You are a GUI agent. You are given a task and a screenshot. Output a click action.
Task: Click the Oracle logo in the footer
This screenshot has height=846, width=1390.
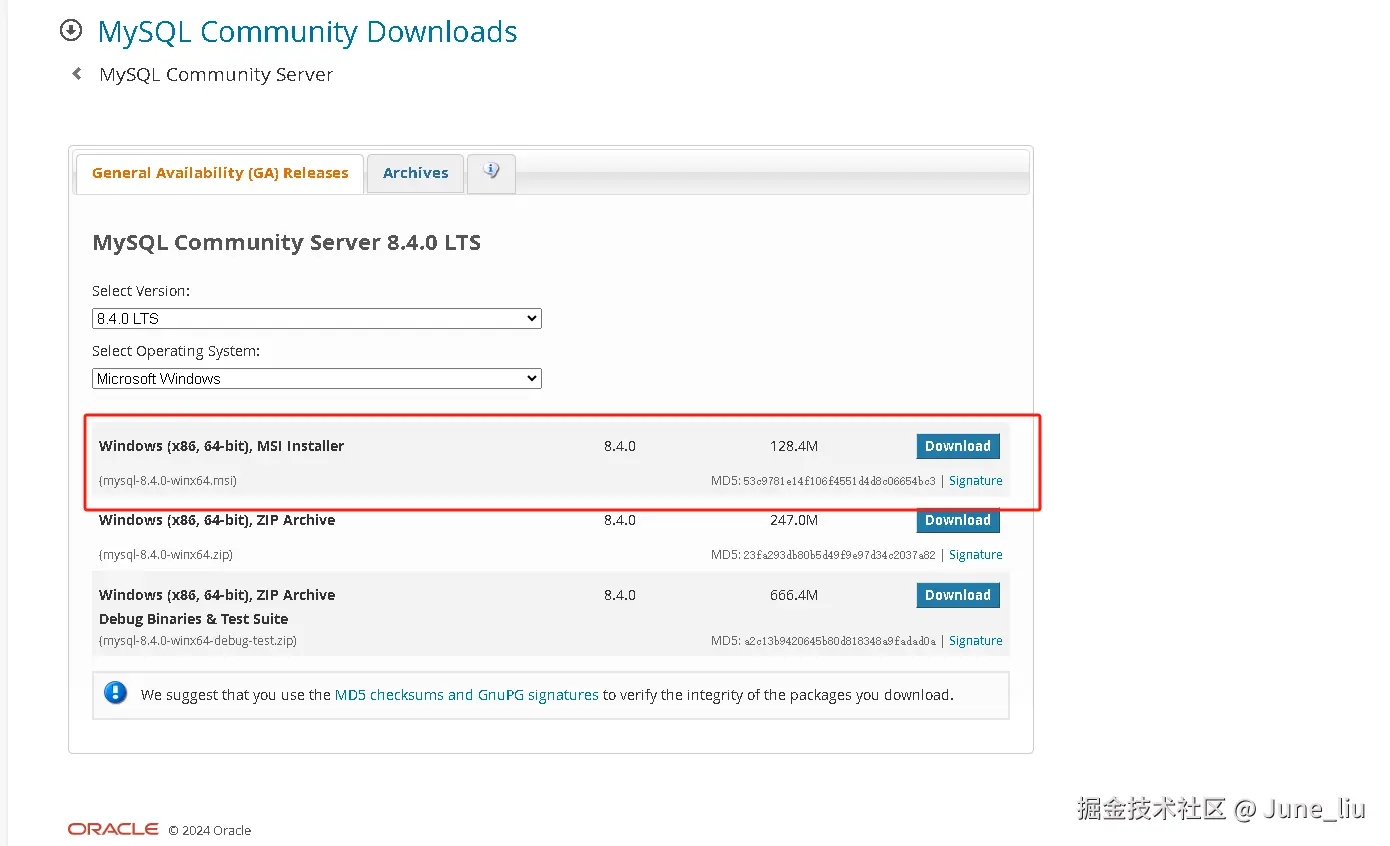(x=113, y=829)
